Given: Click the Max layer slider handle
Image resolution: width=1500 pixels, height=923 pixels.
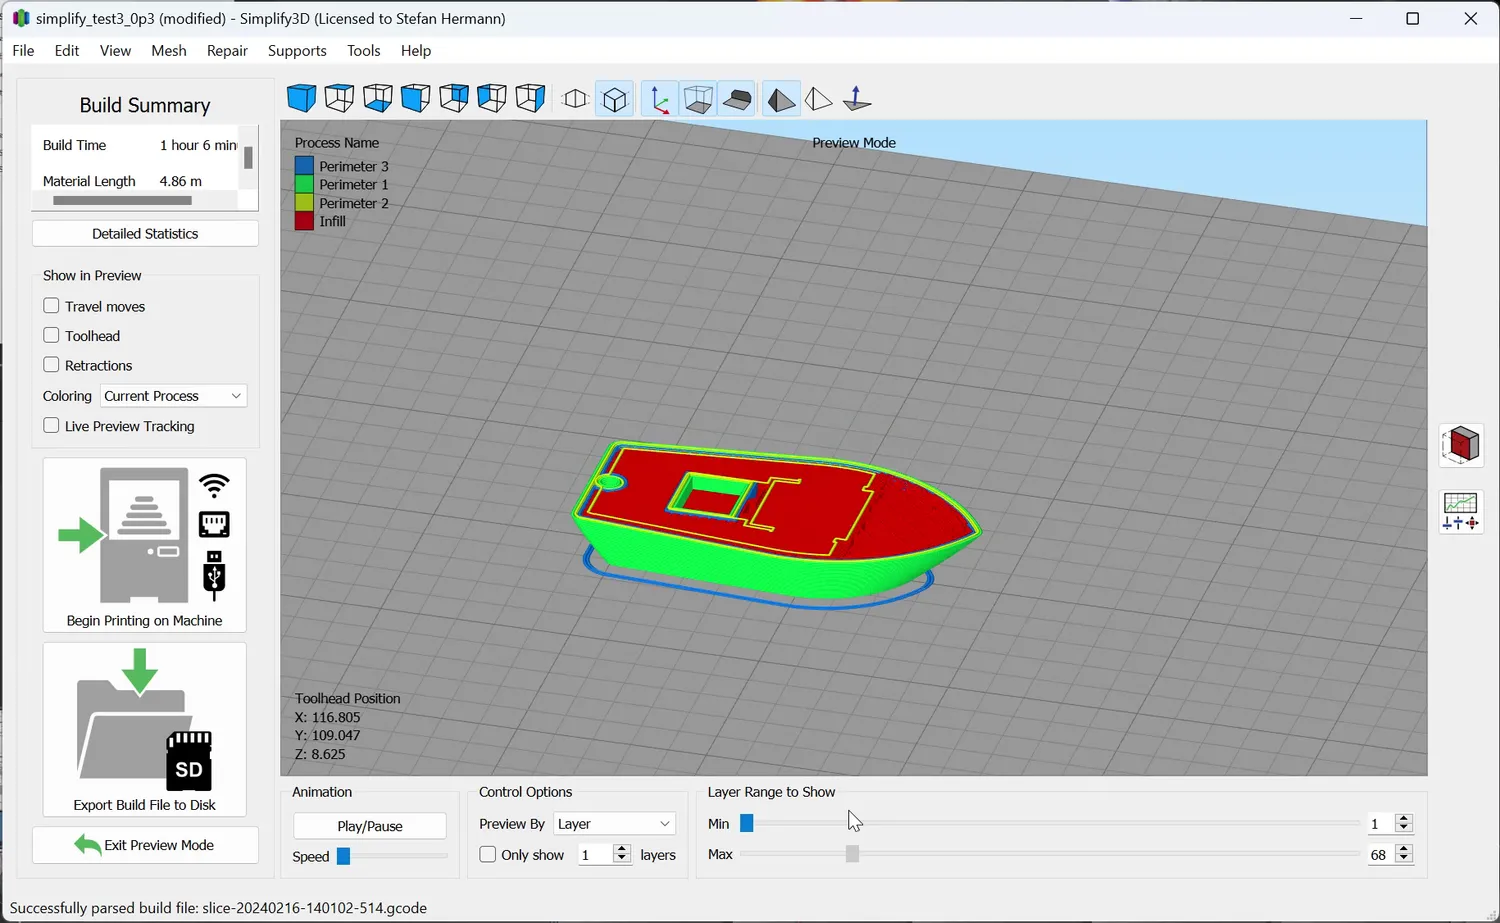Looking at the screenshot, I should click(x=852, y=854).
